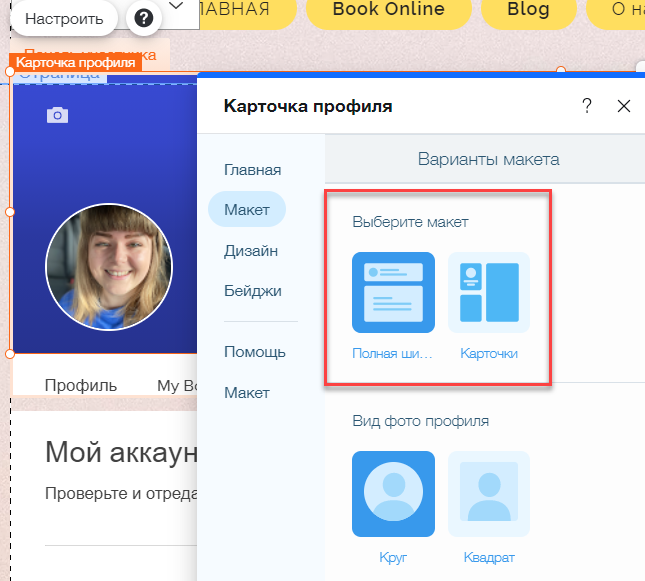Viewport: 645px width, 581px height.
Task: Open the Book Online menu item
Action: point(388,9)
